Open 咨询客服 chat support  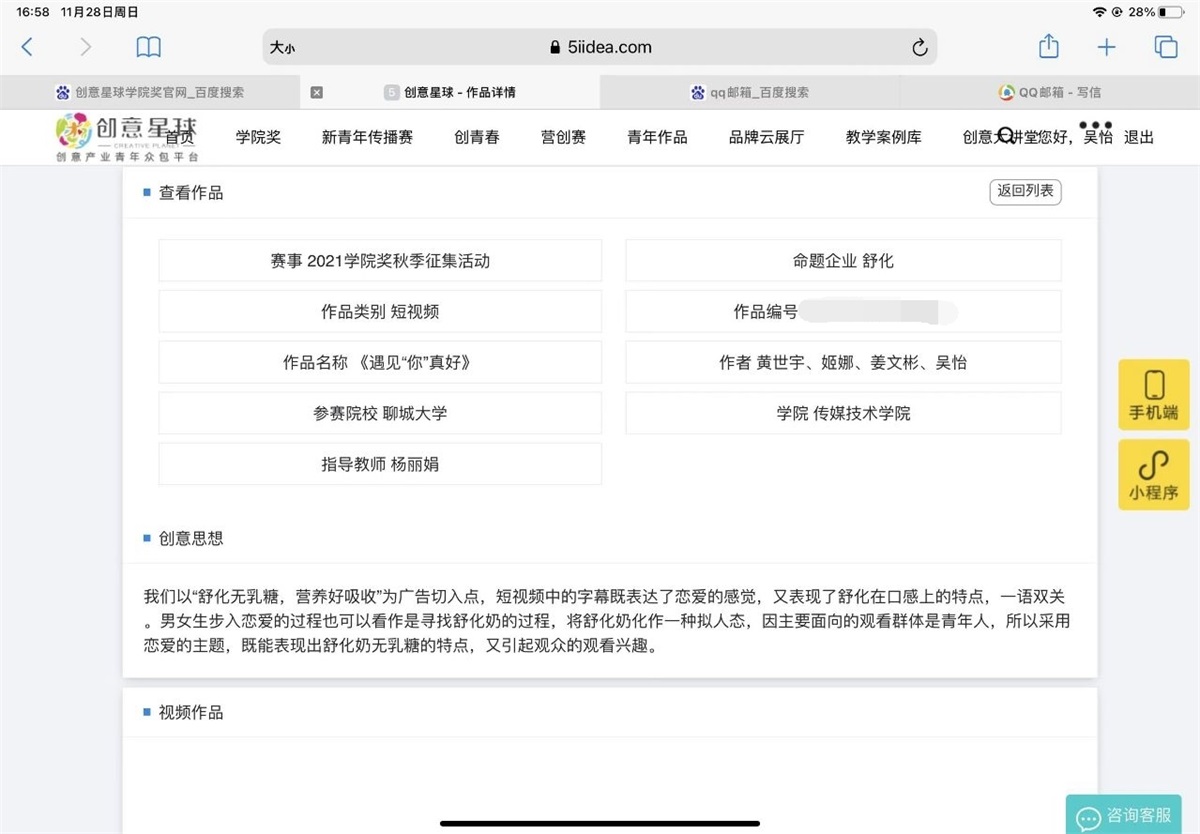pos(1124,815)
